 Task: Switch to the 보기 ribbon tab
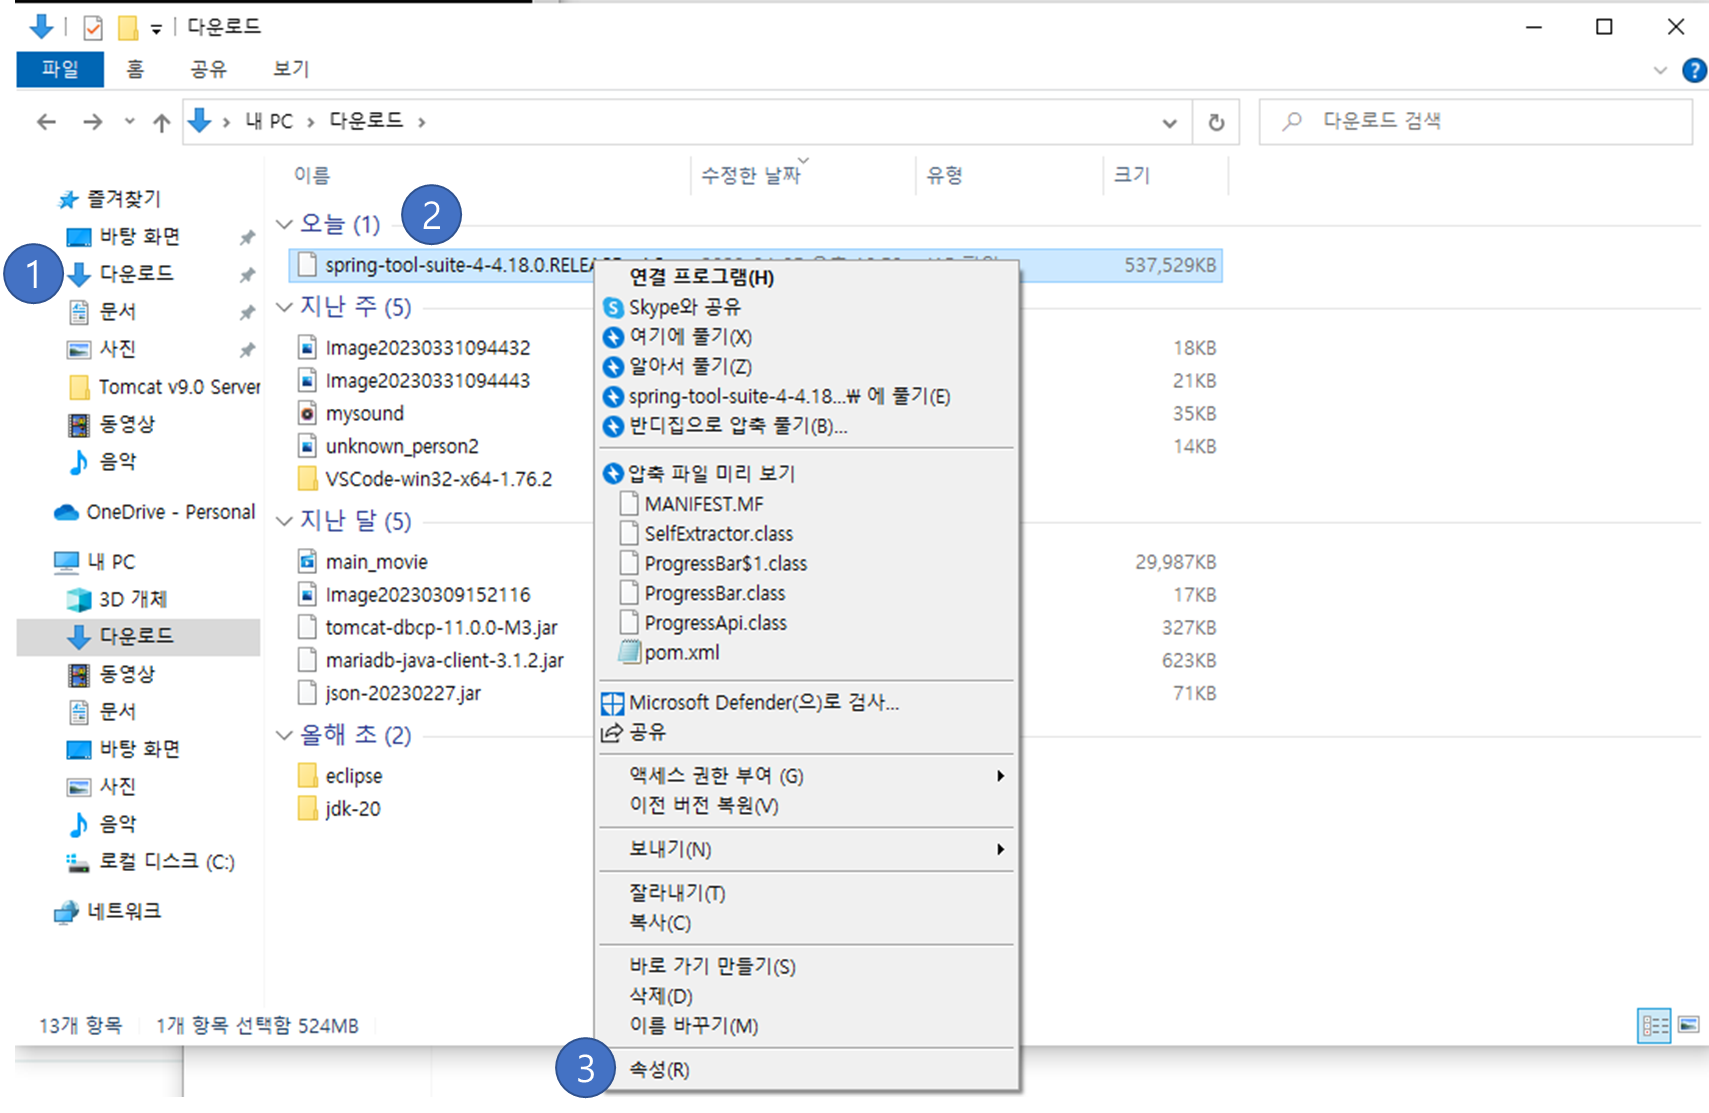[291, 69]
